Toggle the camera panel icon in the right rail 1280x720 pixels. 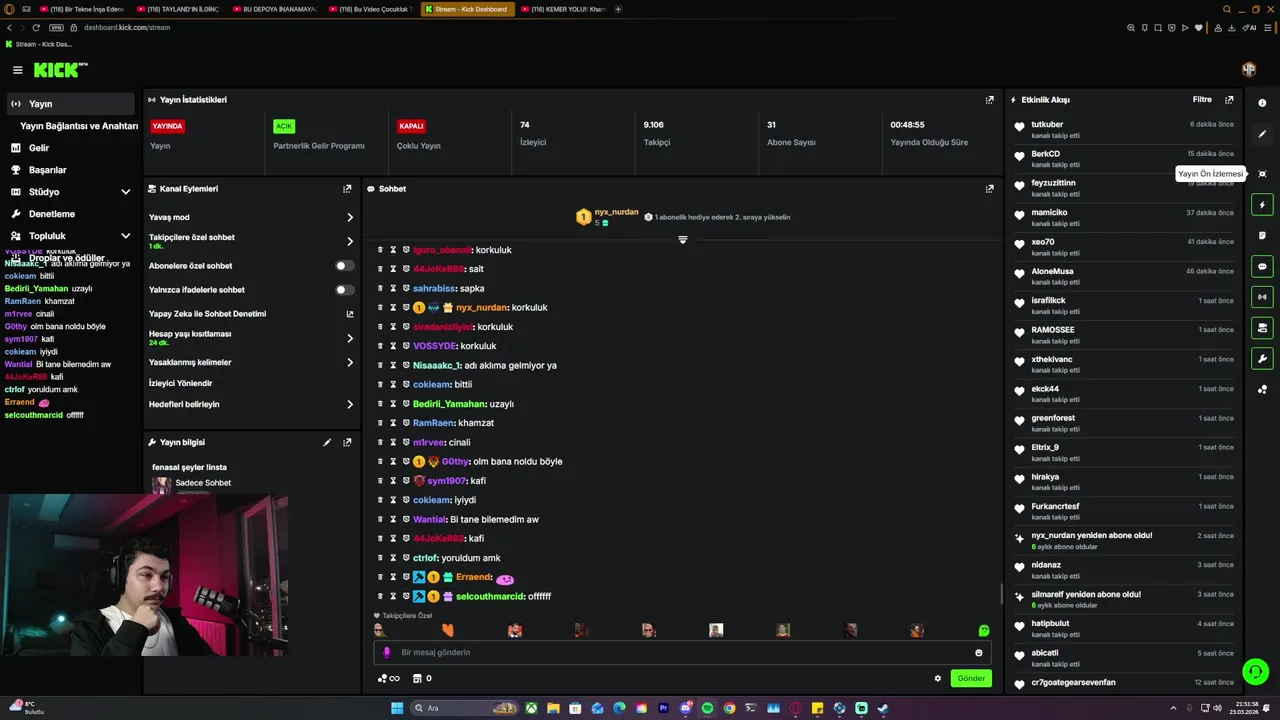tap(1262, 328)
